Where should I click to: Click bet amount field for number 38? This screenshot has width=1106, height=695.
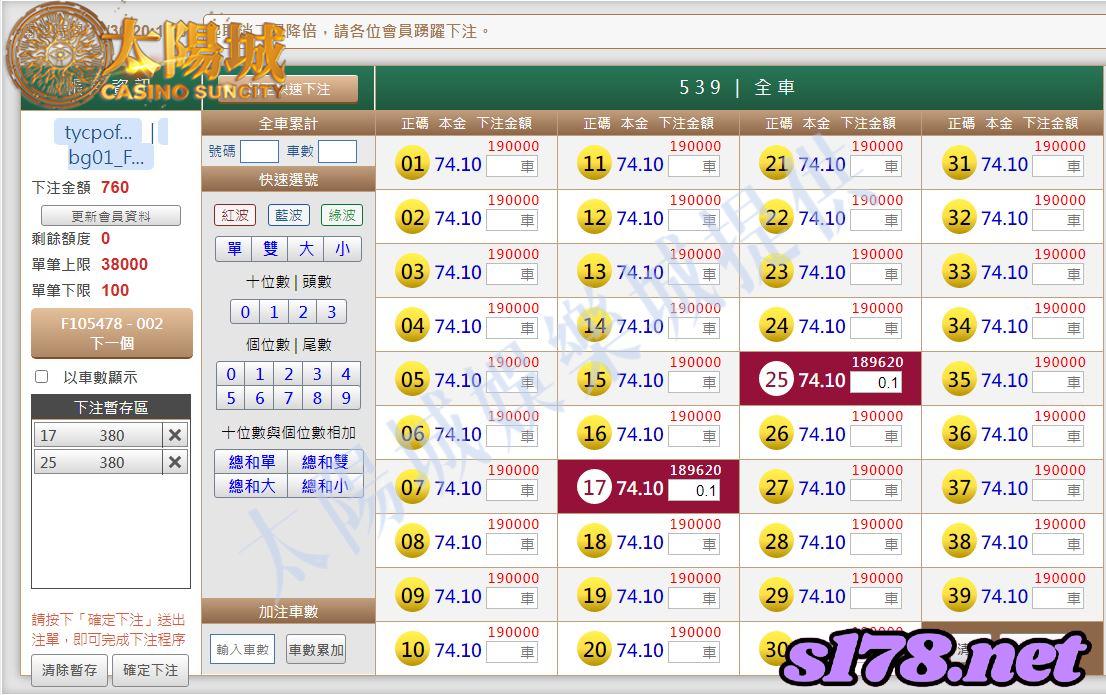(x=1058, y=544)
